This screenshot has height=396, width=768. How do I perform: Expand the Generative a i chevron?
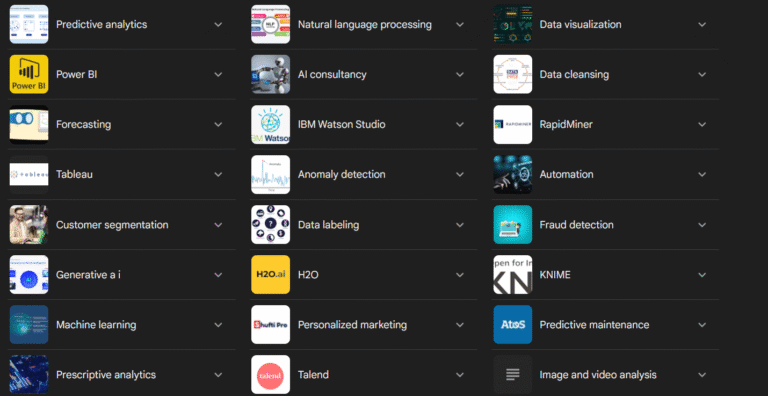pos(218,275)
